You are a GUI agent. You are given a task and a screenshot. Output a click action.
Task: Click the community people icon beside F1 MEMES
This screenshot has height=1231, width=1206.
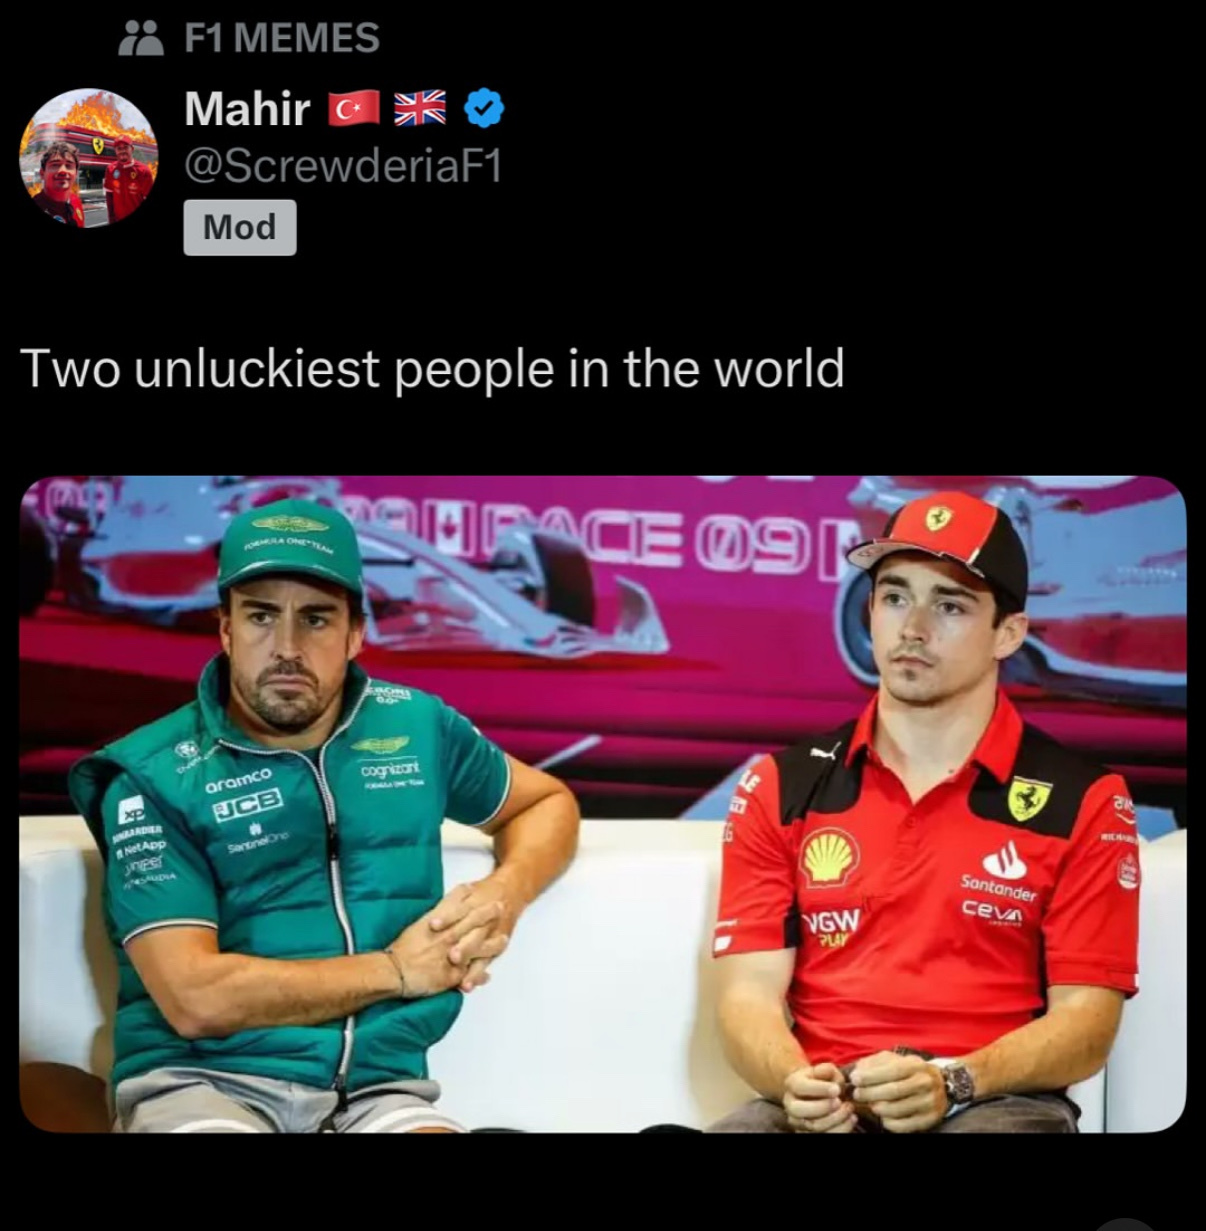[x=141, y=38]
